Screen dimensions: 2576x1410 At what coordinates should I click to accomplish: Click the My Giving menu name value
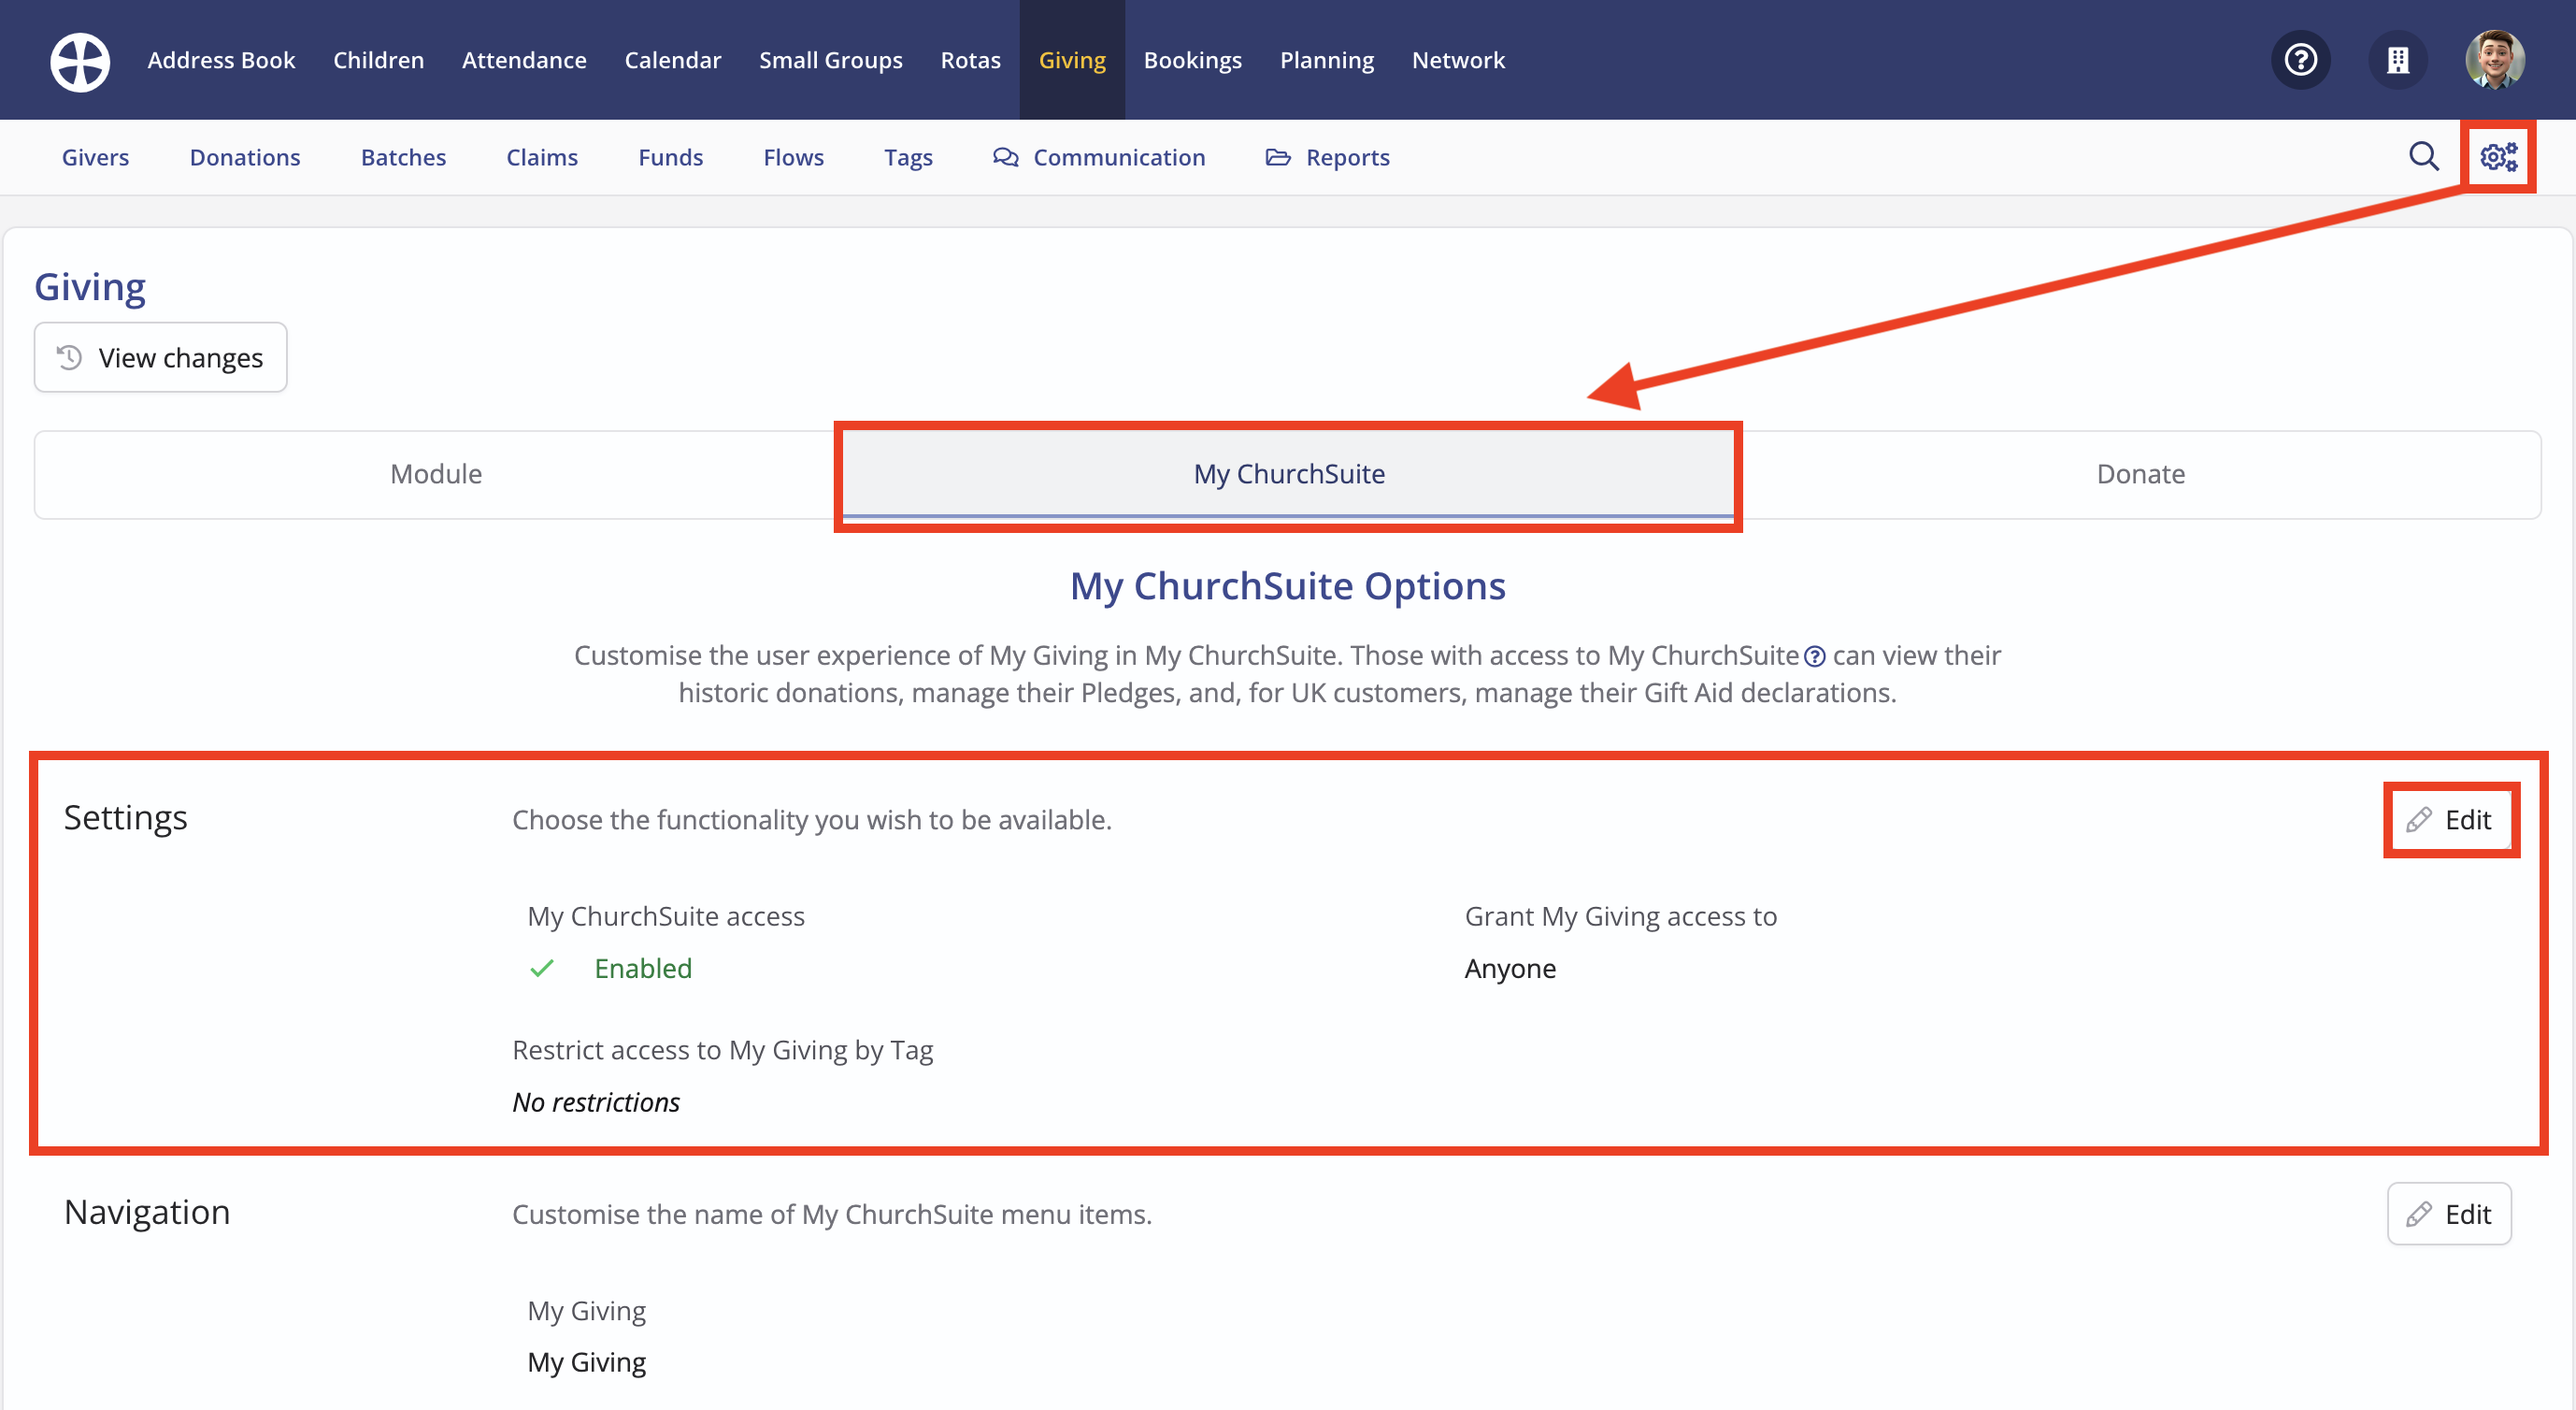[586, 1362]
